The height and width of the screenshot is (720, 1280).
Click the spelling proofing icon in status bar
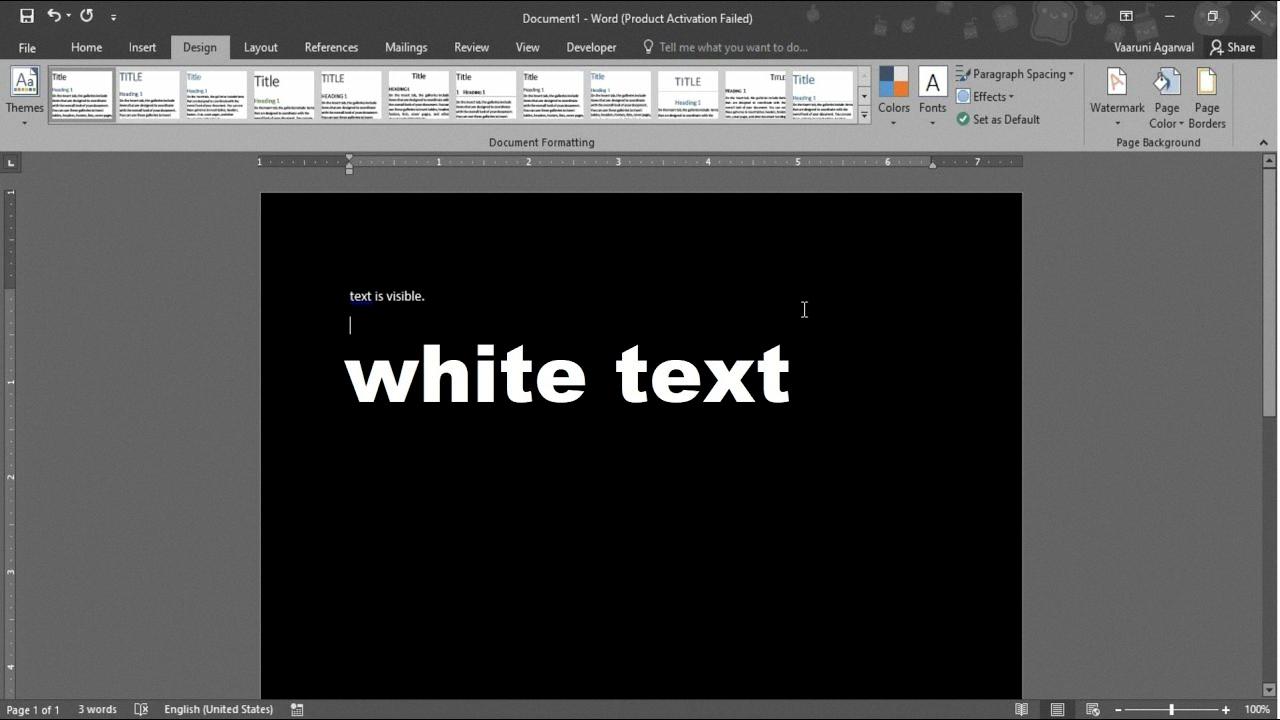click(141, 709)
